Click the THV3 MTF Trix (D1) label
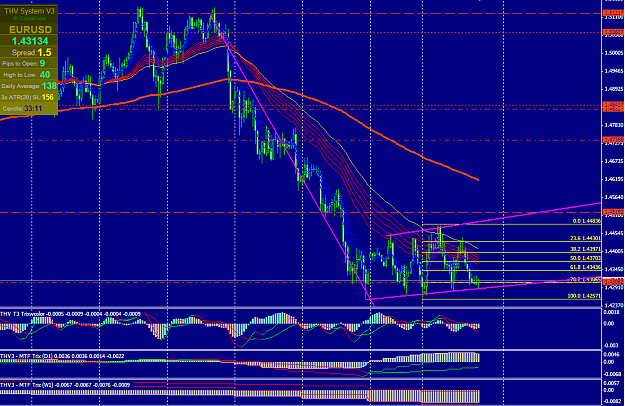Viewport: 625px width, 406px height. coord(62,355)
